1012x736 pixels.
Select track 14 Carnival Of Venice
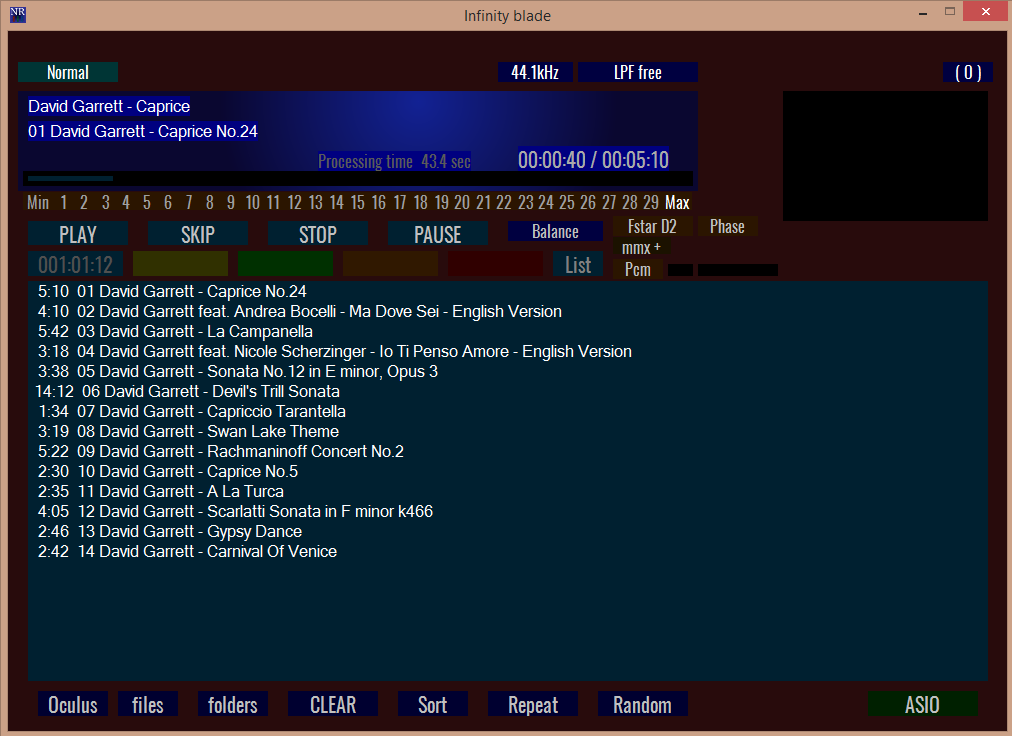coord(508,551)
